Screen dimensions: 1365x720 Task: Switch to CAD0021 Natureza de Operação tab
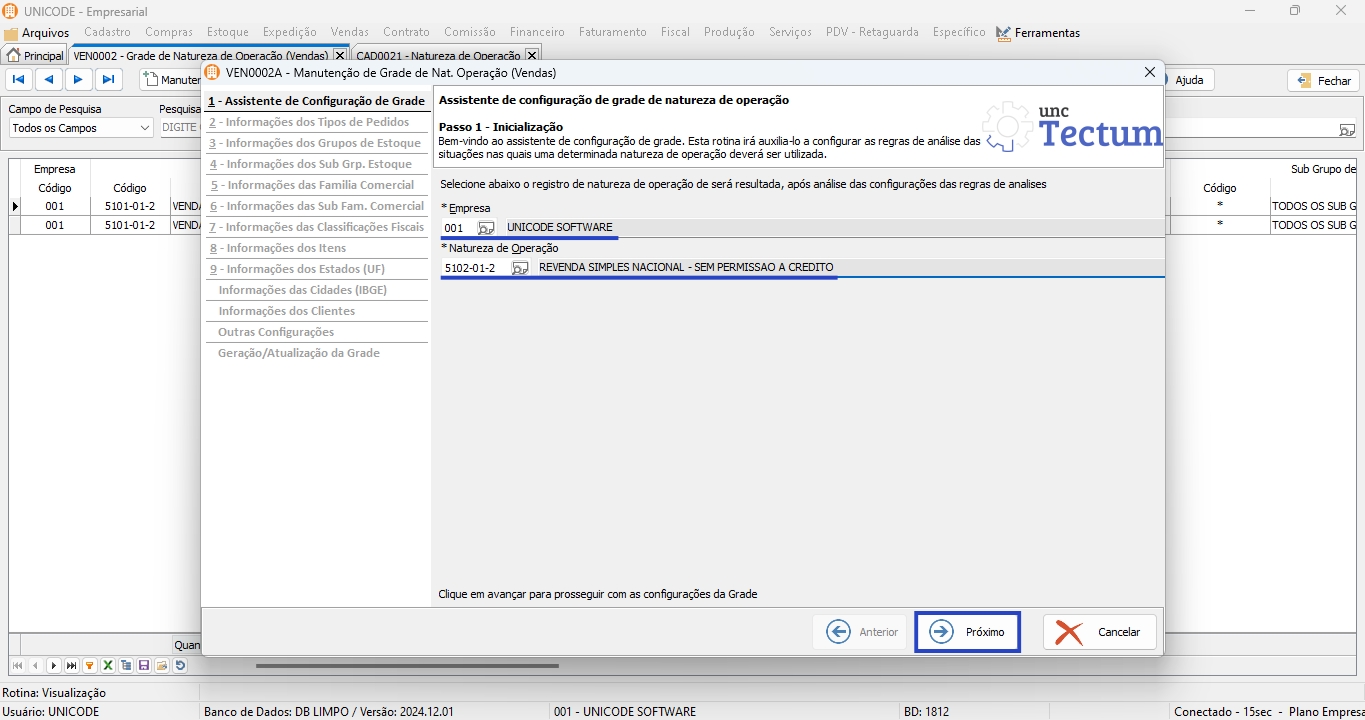coord(438,56)
